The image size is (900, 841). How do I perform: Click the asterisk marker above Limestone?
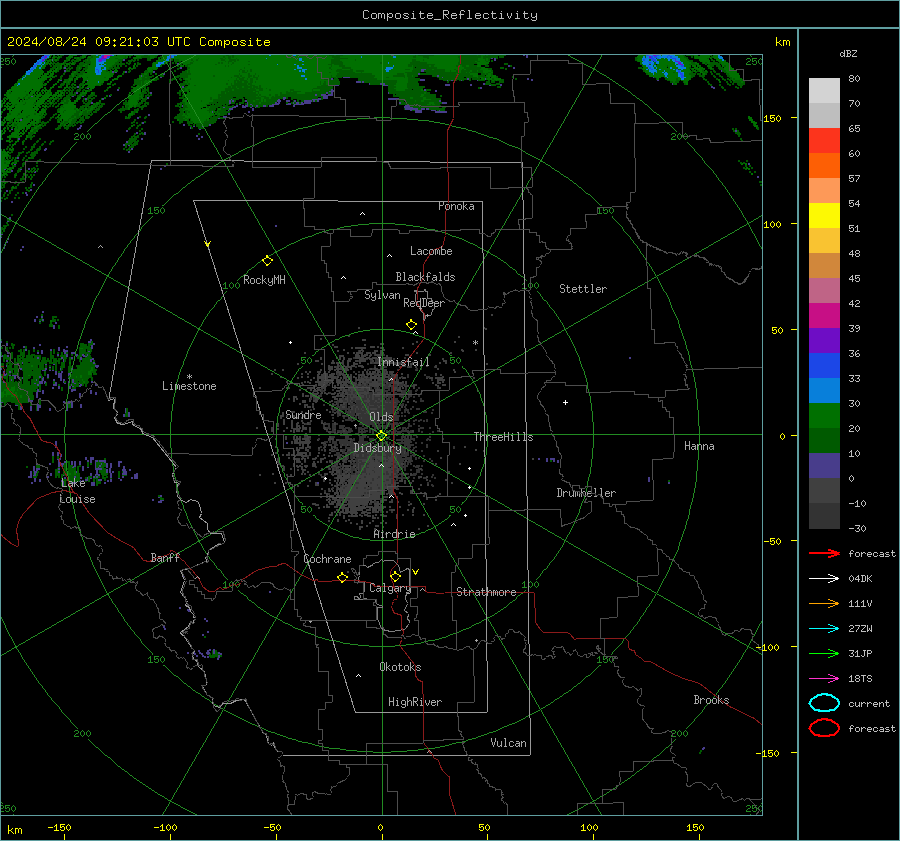point(189,377)
